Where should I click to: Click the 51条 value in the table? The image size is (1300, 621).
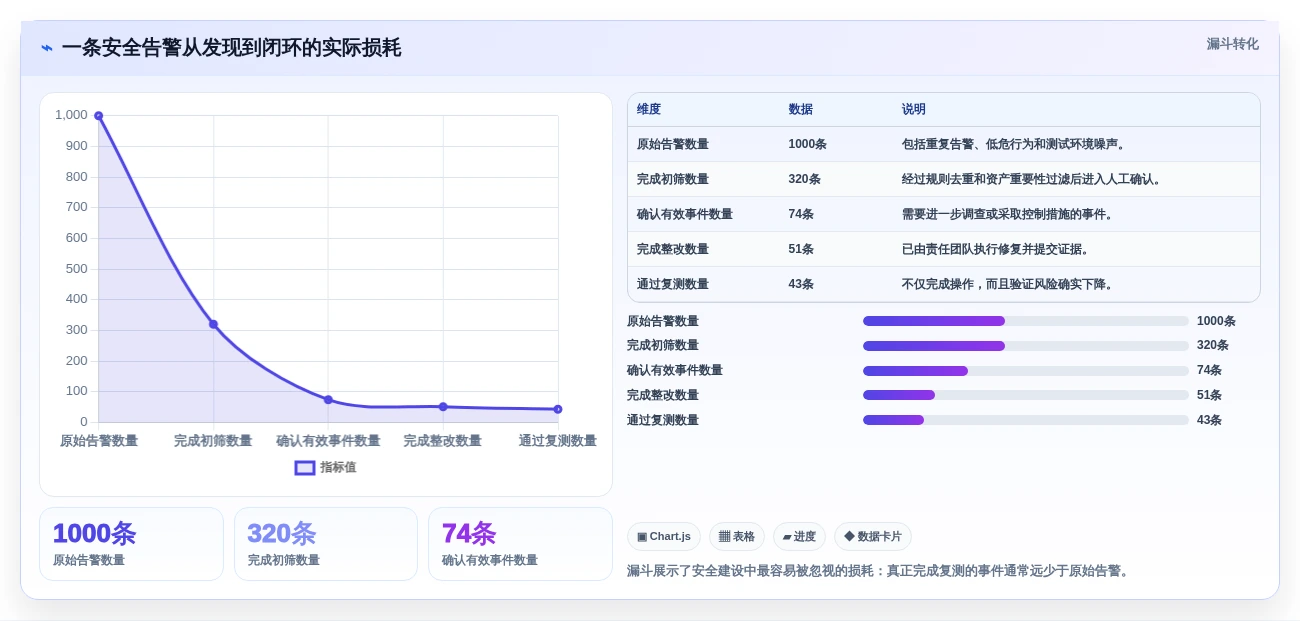(801, 249)
